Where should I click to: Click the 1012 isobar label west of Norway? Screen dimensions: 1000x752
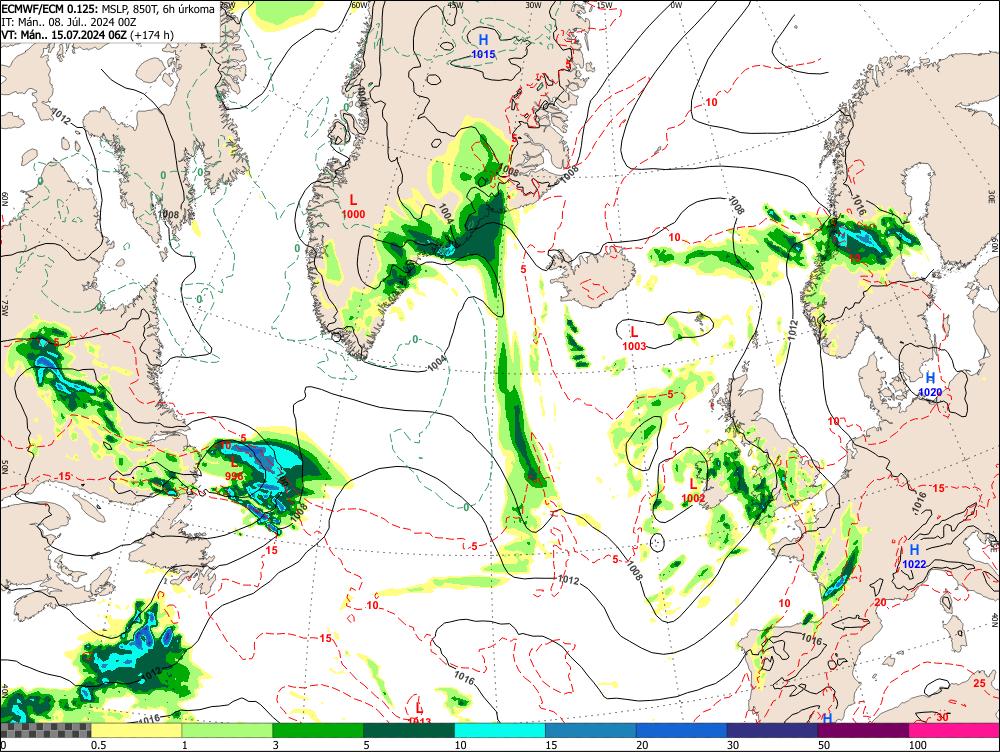click(791, 329)
